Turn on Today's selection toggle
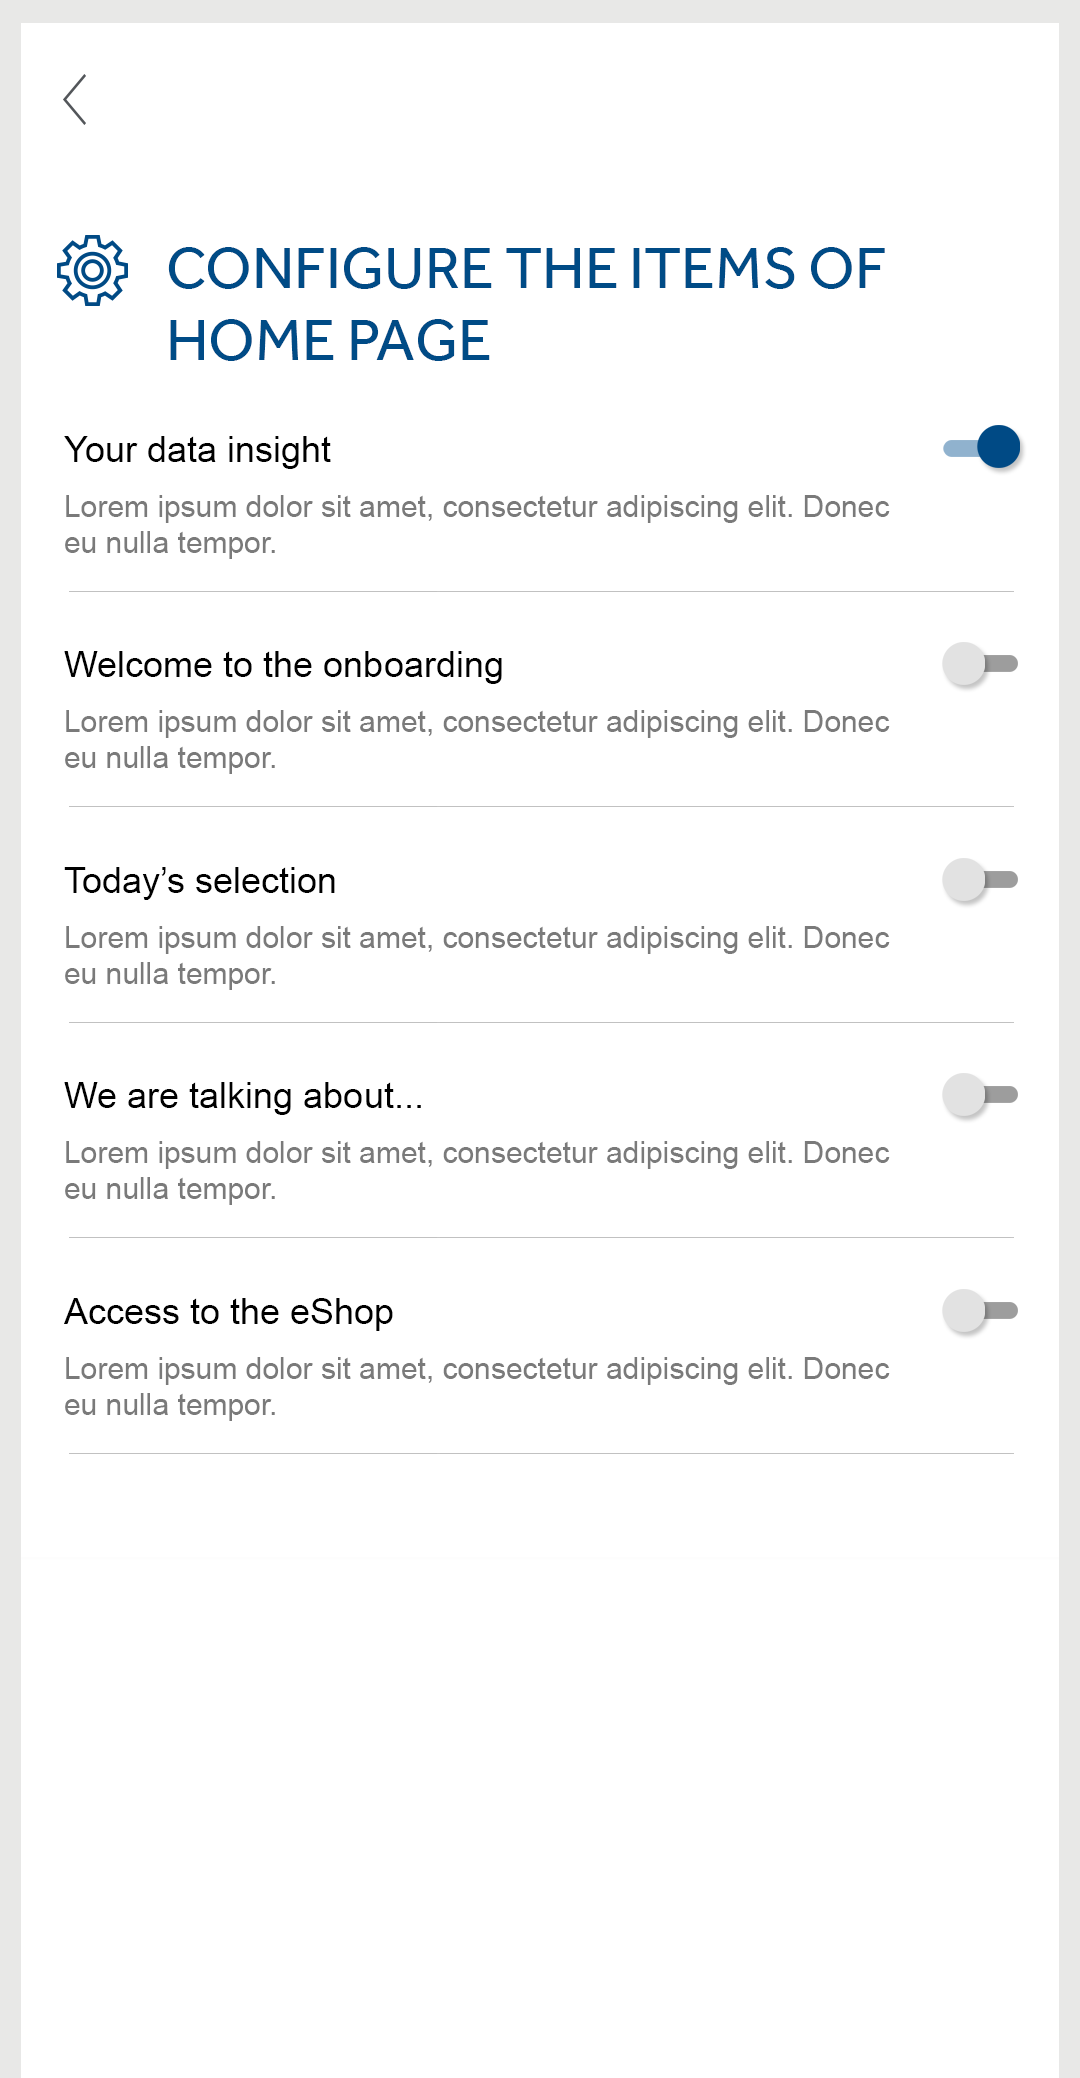The width and height of the screenshot is (1080, 2078). [x=980, y=880]
